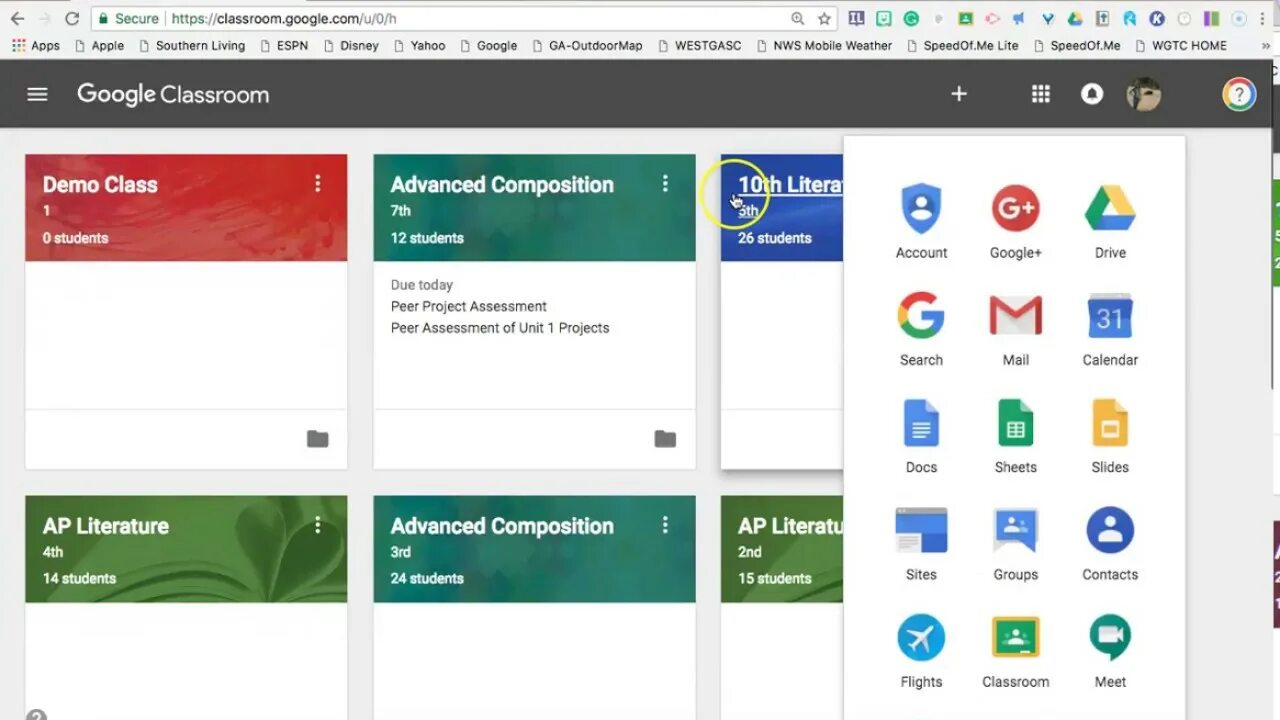Close the Google apps grid launcher
This screenshot has width=1280, height=720.
(1041, 94)
